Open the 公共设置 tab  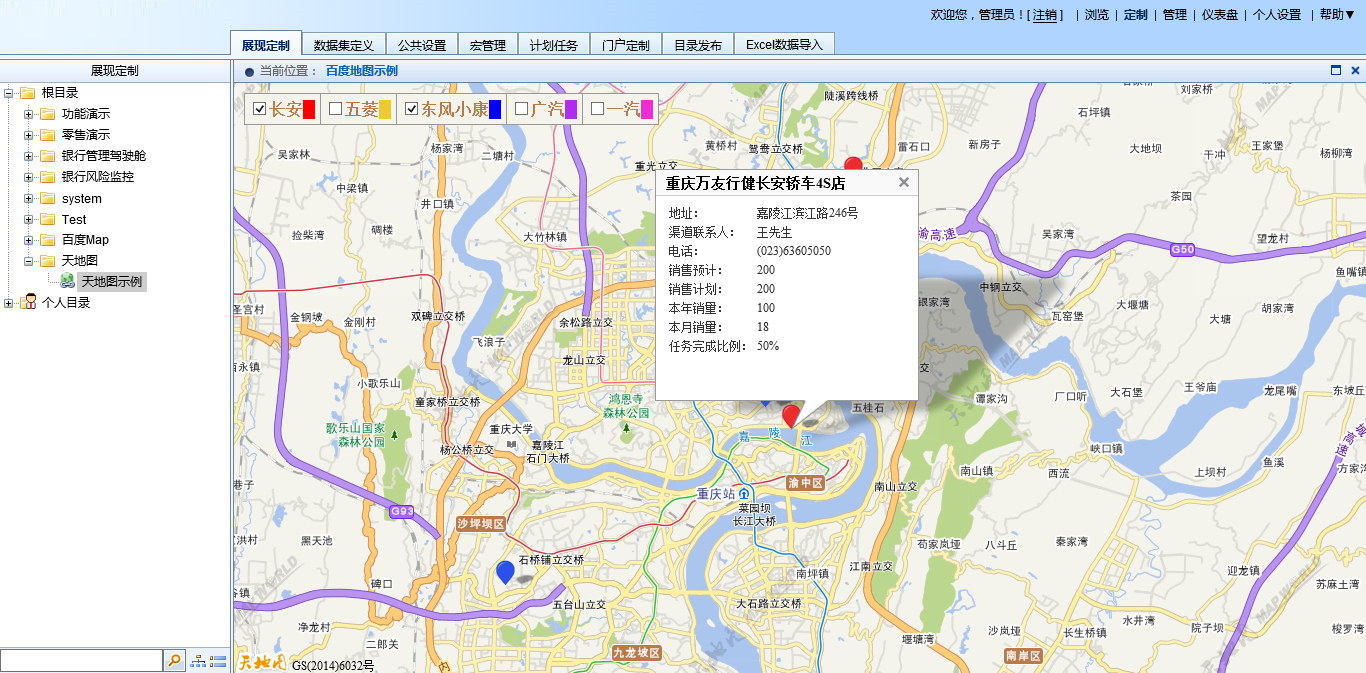pyautogui.click(x=422, y=45)
